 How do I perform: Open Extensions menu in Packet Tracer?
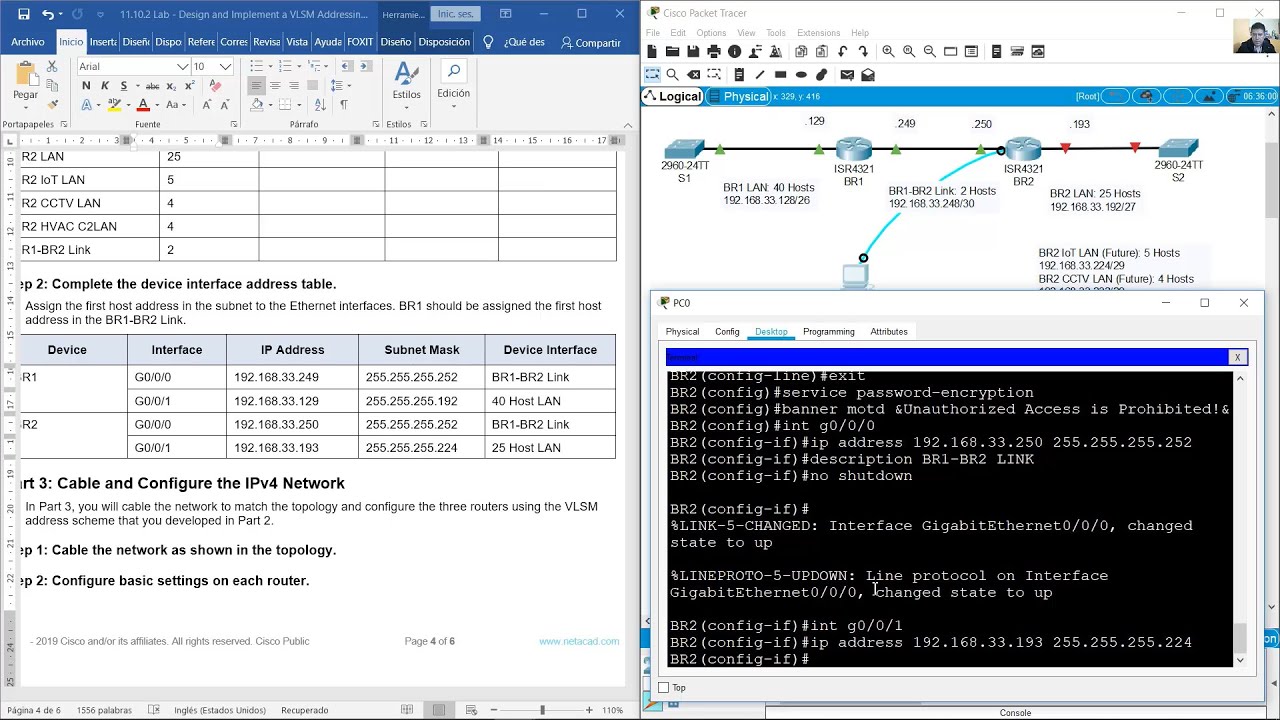[x=818, y=33]
